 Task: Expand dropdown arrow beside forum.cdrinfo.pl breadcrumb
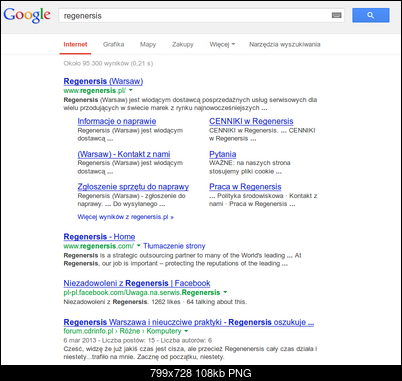click(186, 331)
